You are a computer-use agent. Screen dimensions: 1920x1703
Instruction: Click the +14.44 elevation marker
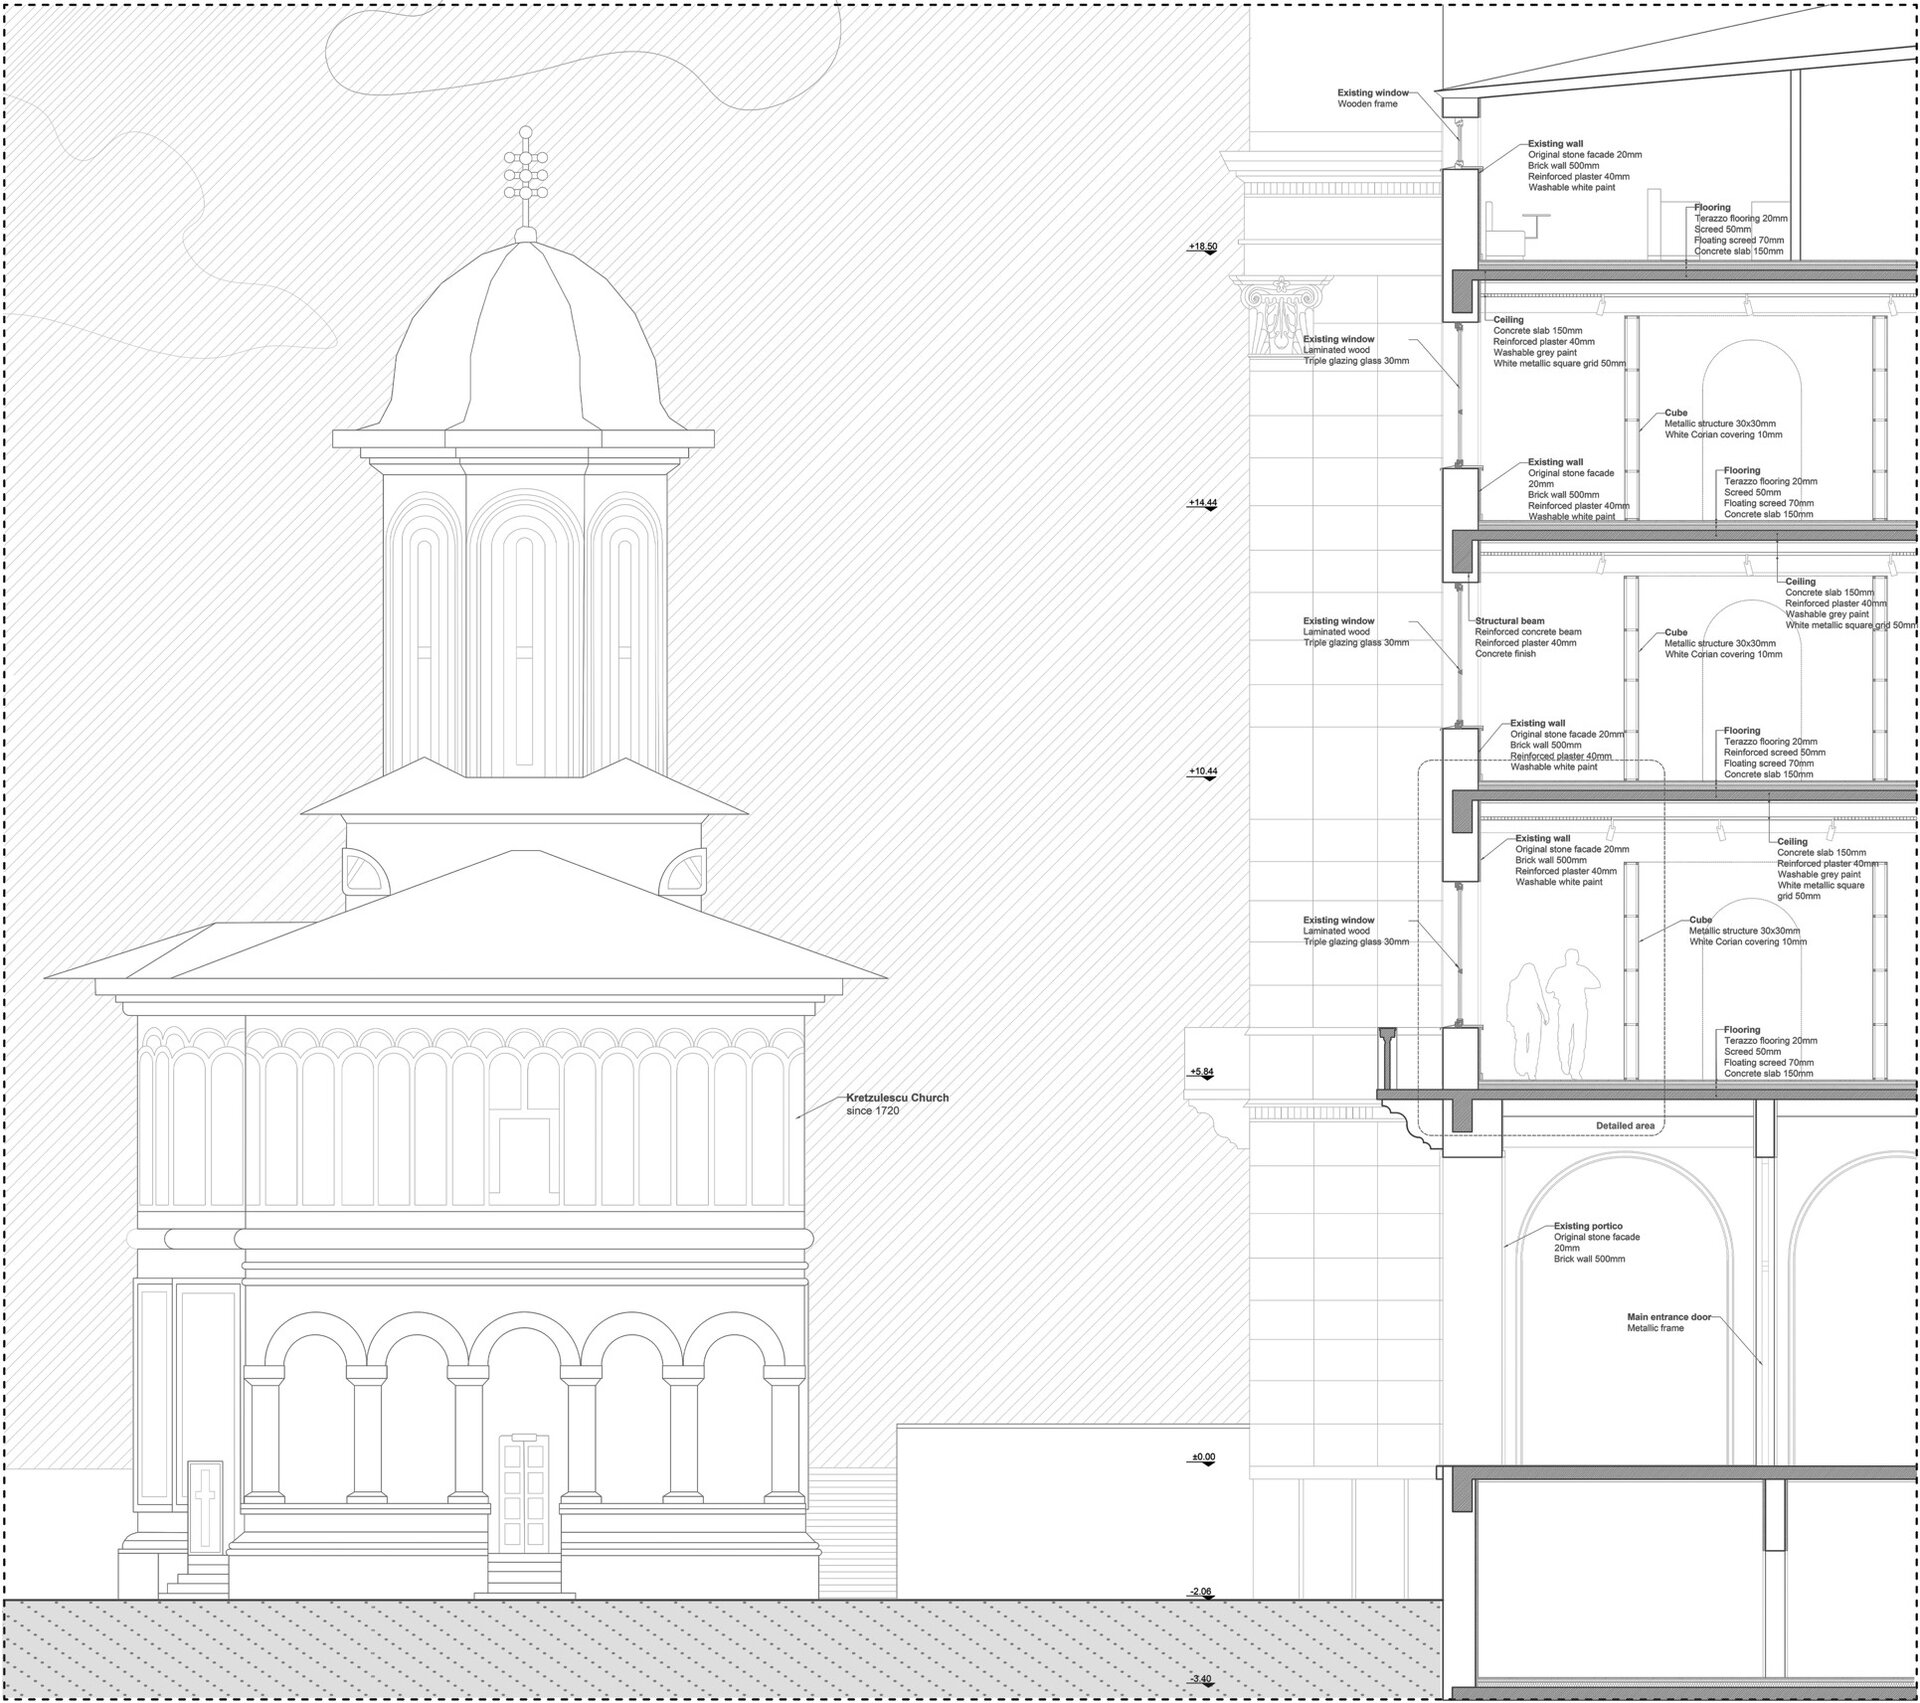click(x=1202, y=503)
